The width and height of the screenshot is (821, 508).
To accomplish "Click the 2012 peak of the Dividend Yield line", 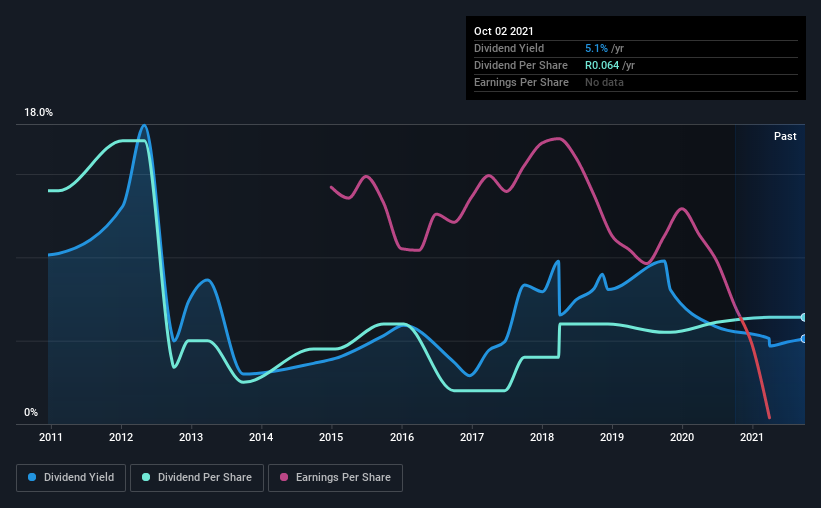I will click(x=145, y=126).
